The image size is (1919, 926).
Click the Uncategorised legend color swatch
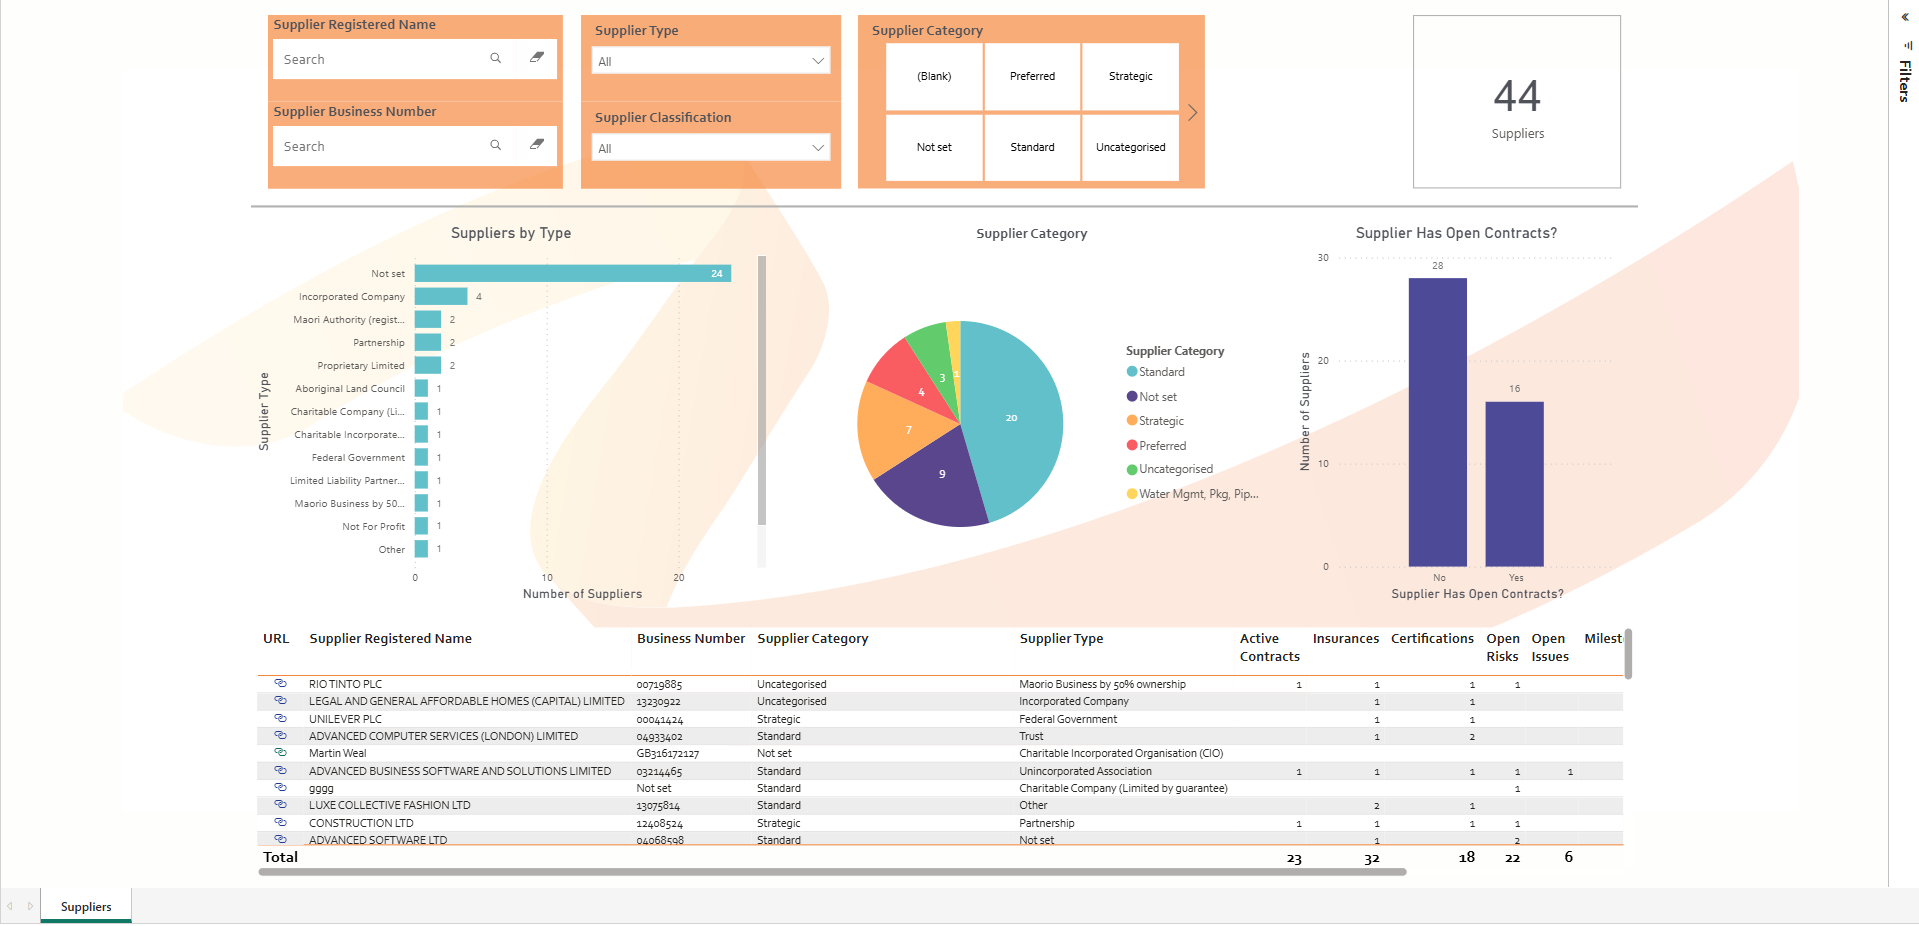pos(1132,470)
